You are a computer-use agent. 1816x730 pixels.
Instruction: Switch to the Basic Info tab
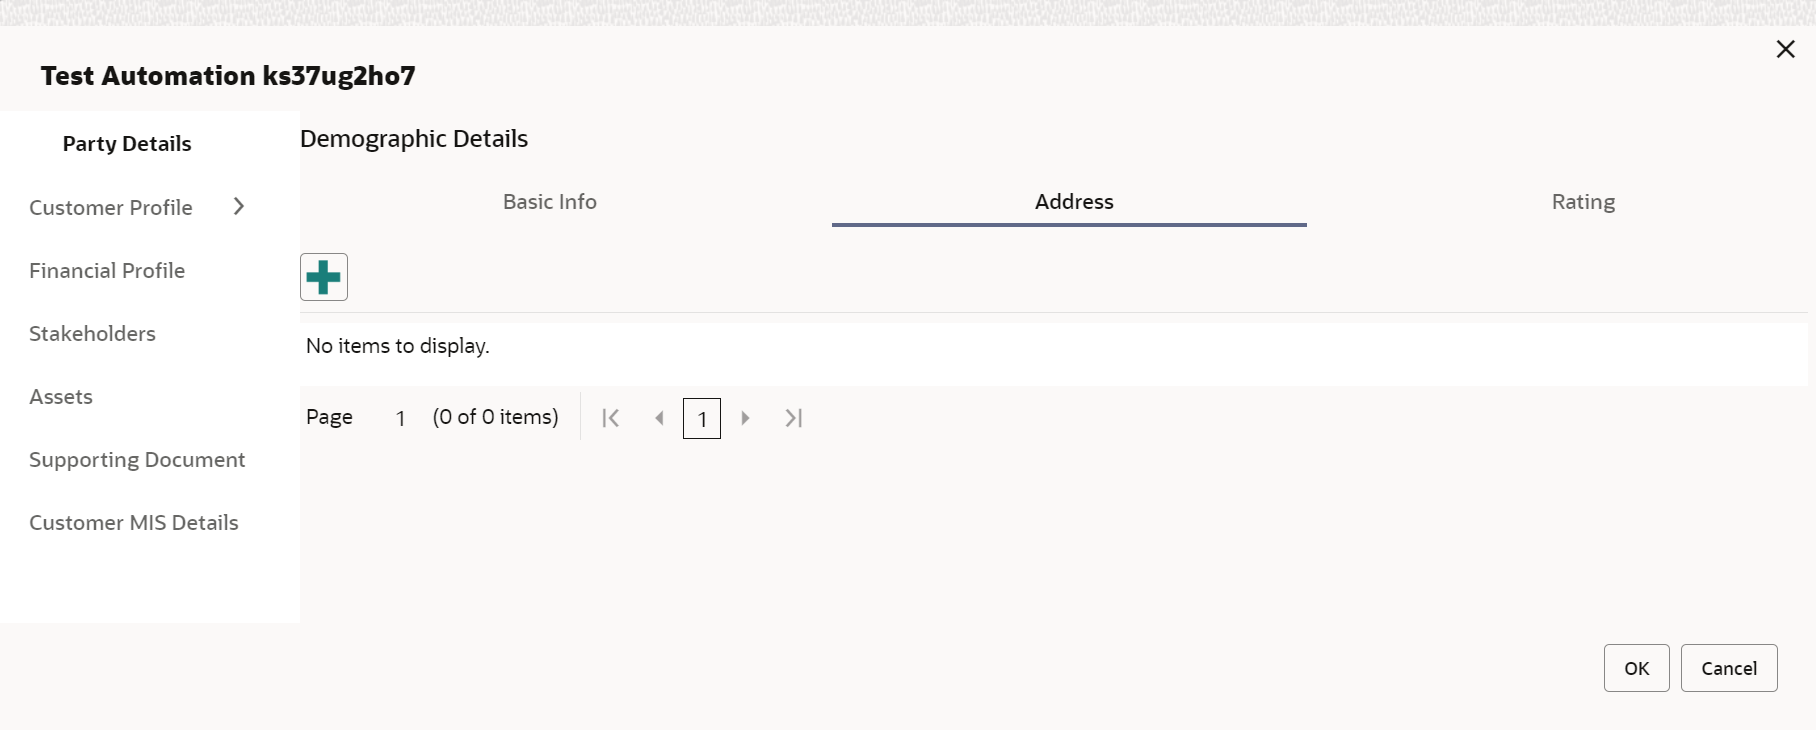550,202
